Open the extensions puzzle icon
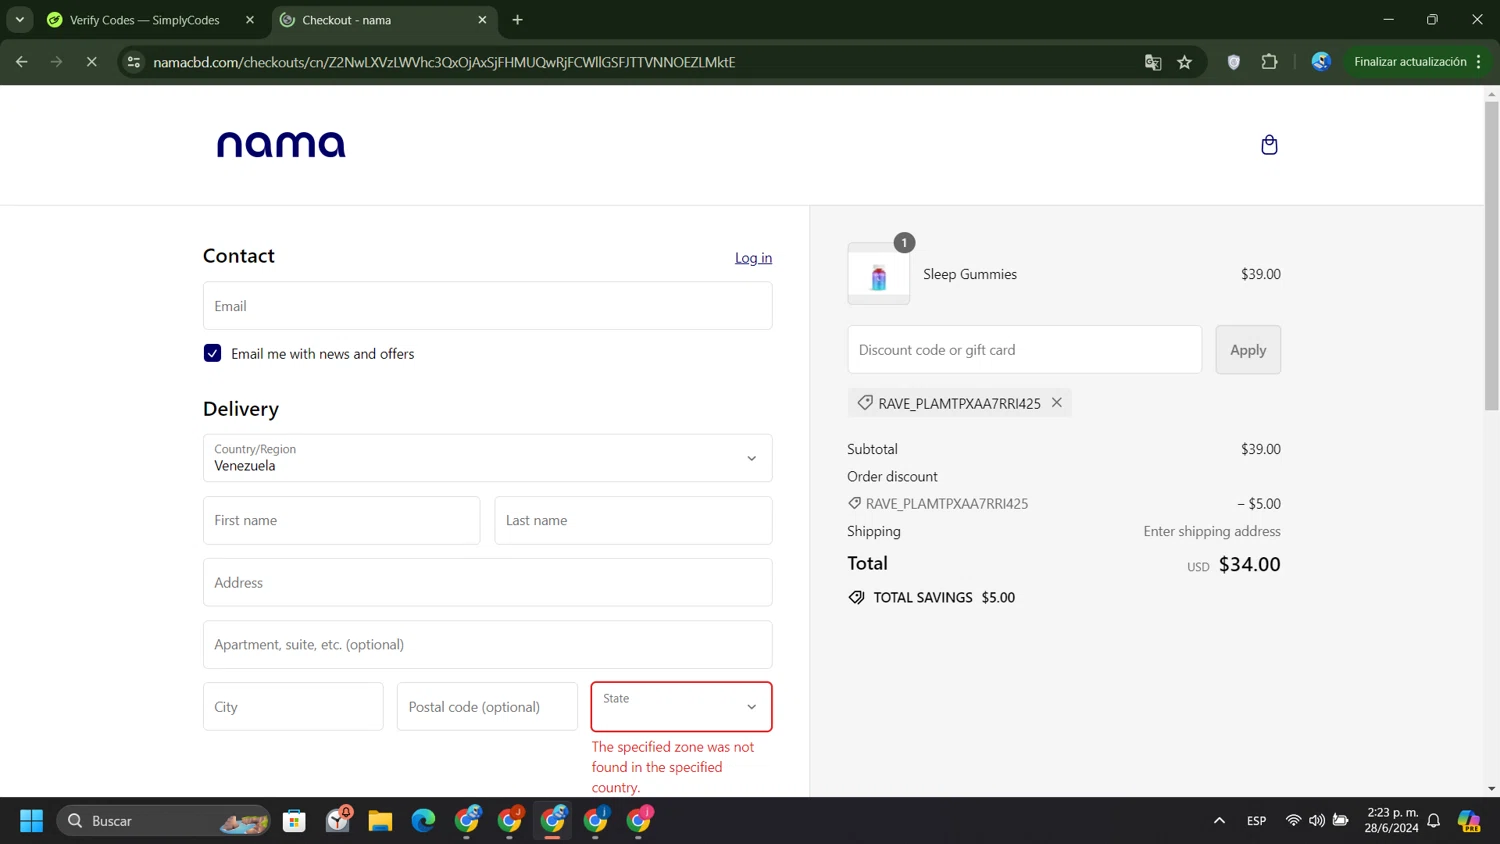Viewport: 1500px width, 844px height. (x=1269, y=62)
